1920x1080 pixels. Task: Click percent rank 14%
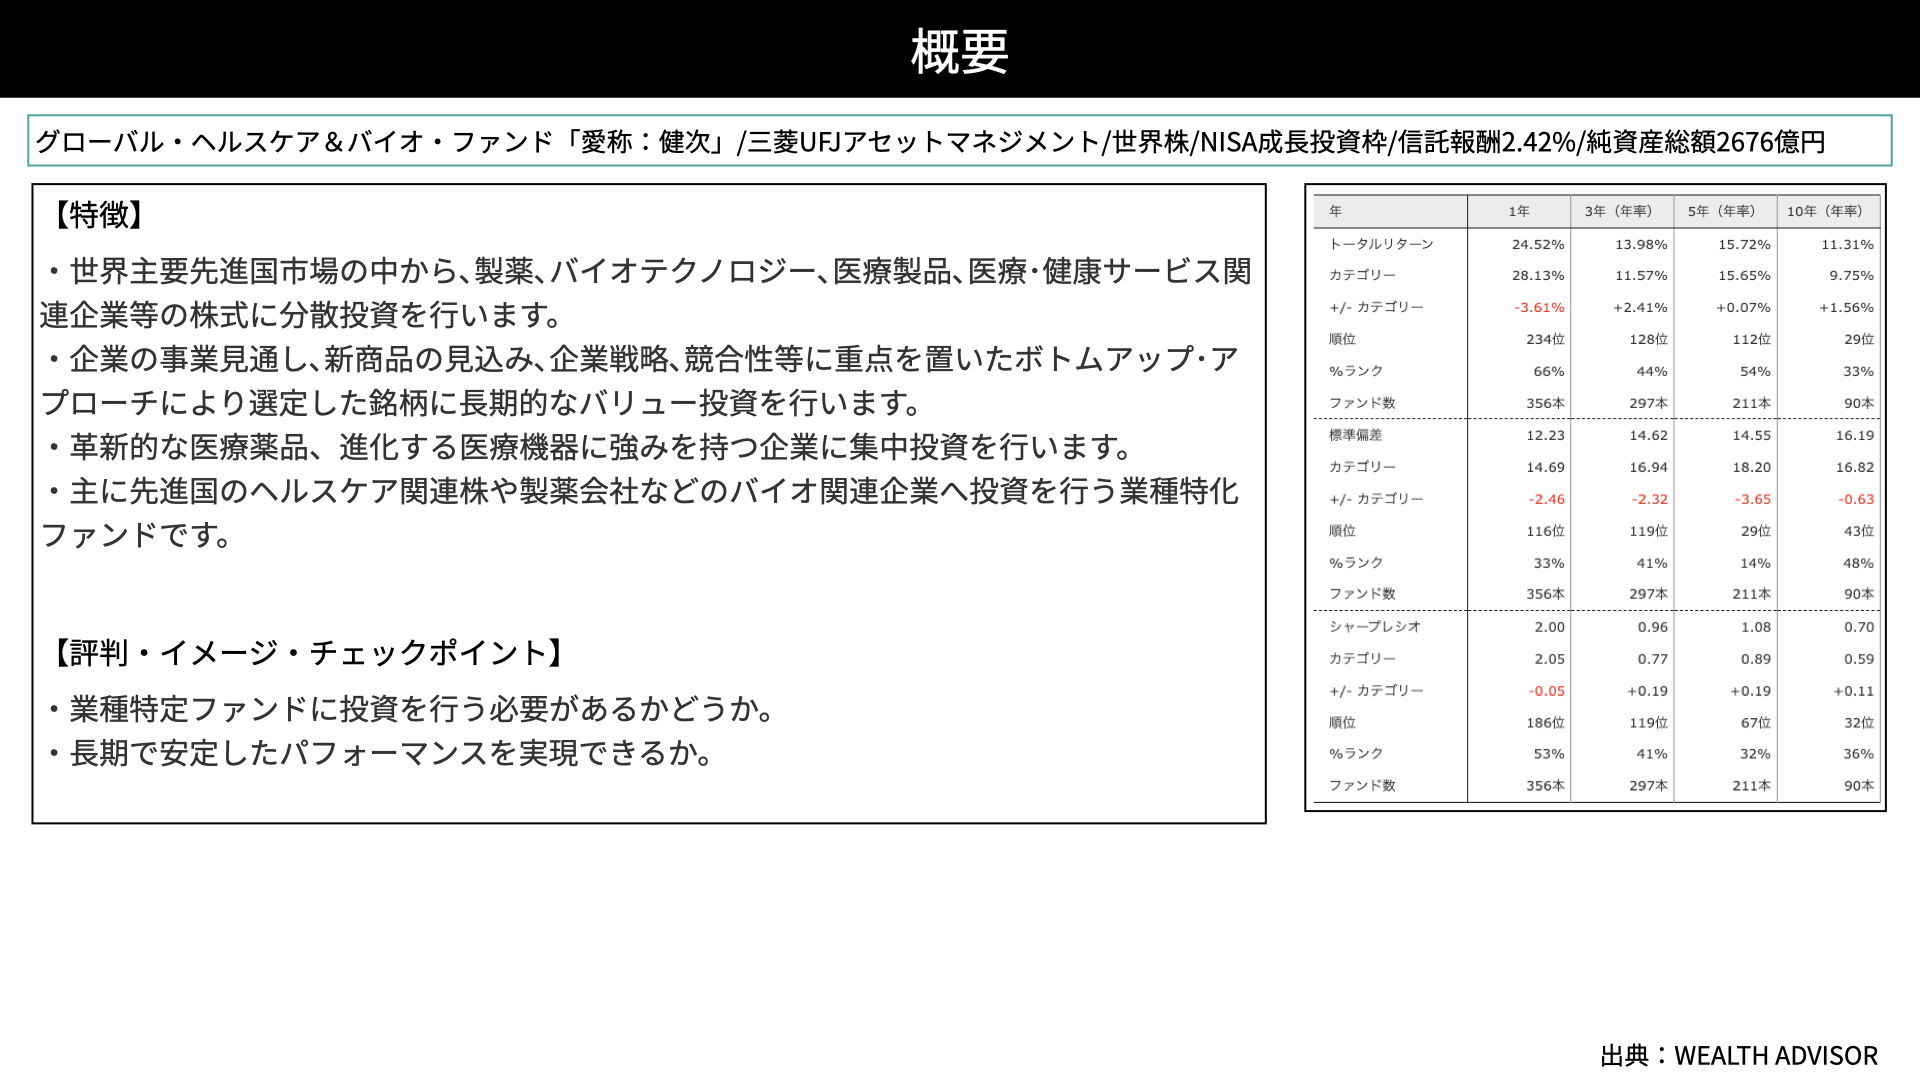pos(1755,563)
